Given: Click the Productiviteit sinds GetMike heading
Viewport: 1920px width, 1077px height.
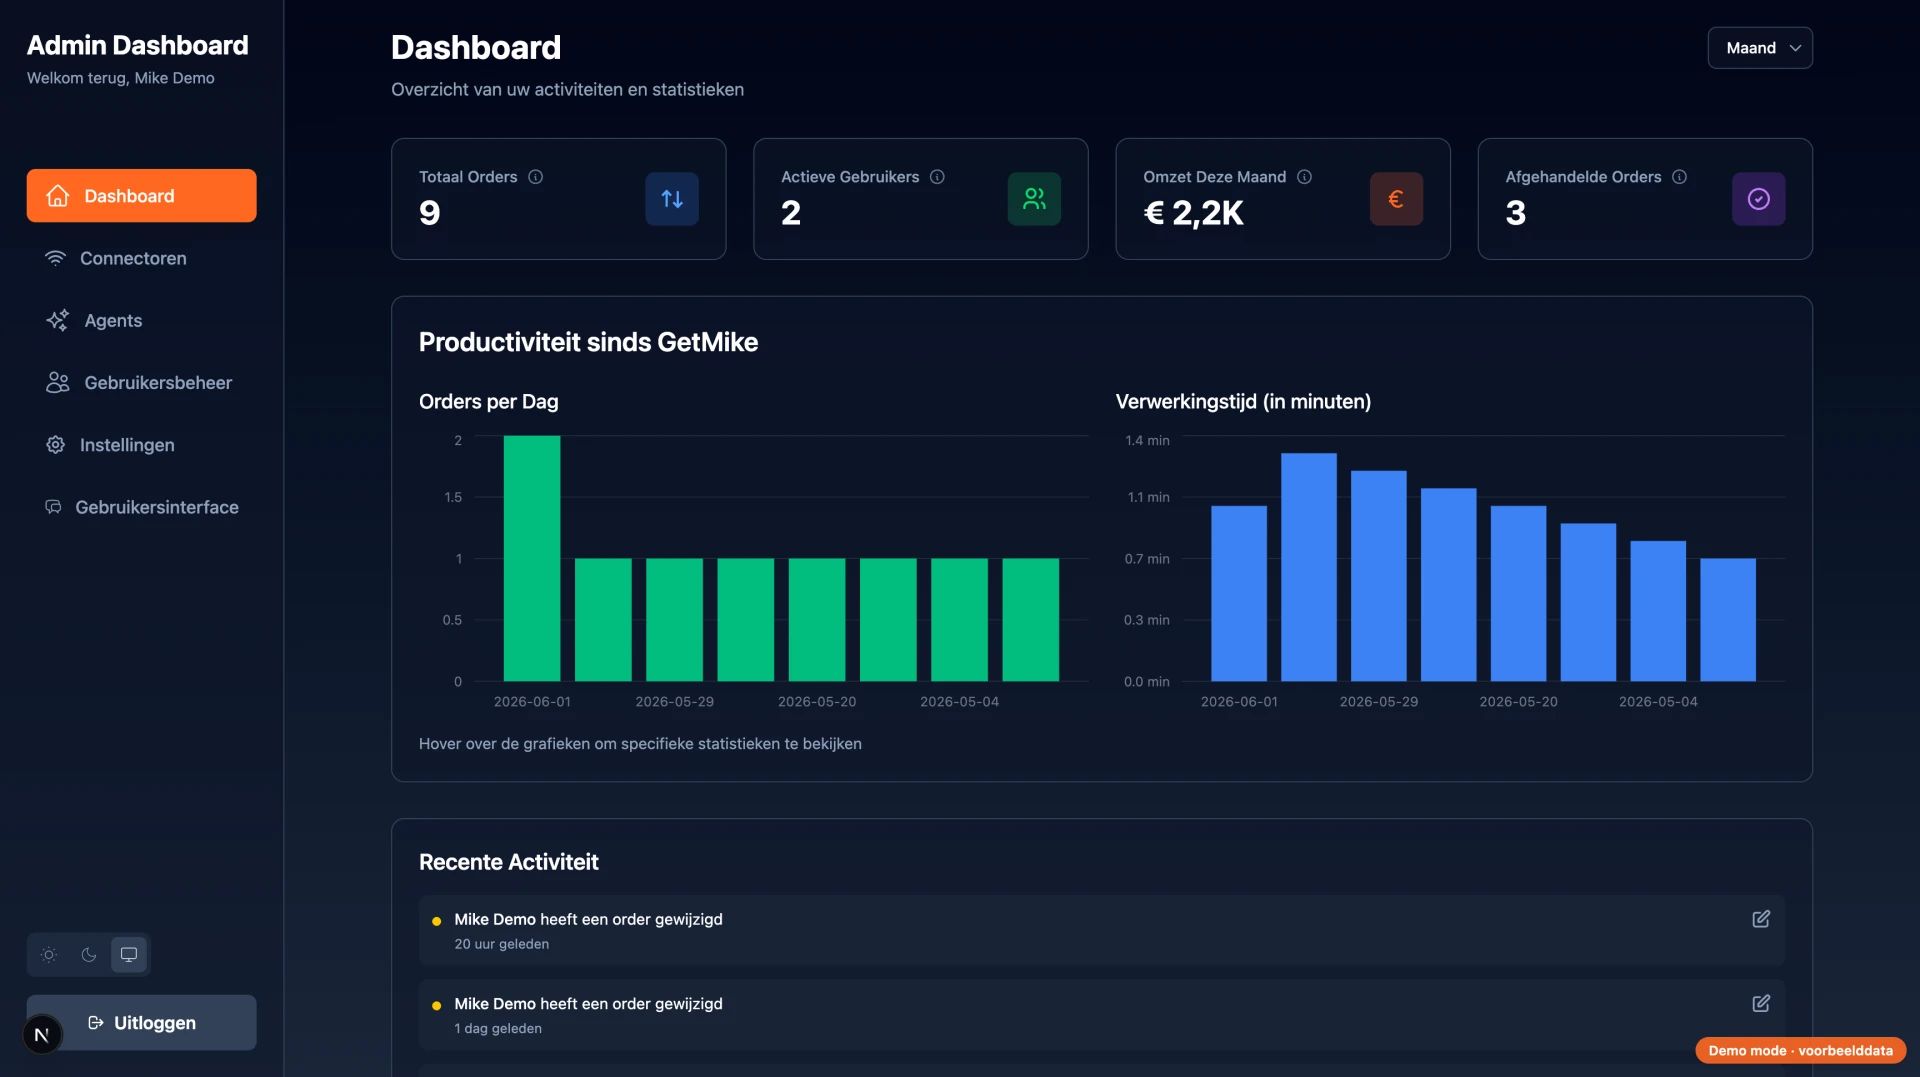Looking at the screenshot, I should (588, 342).
